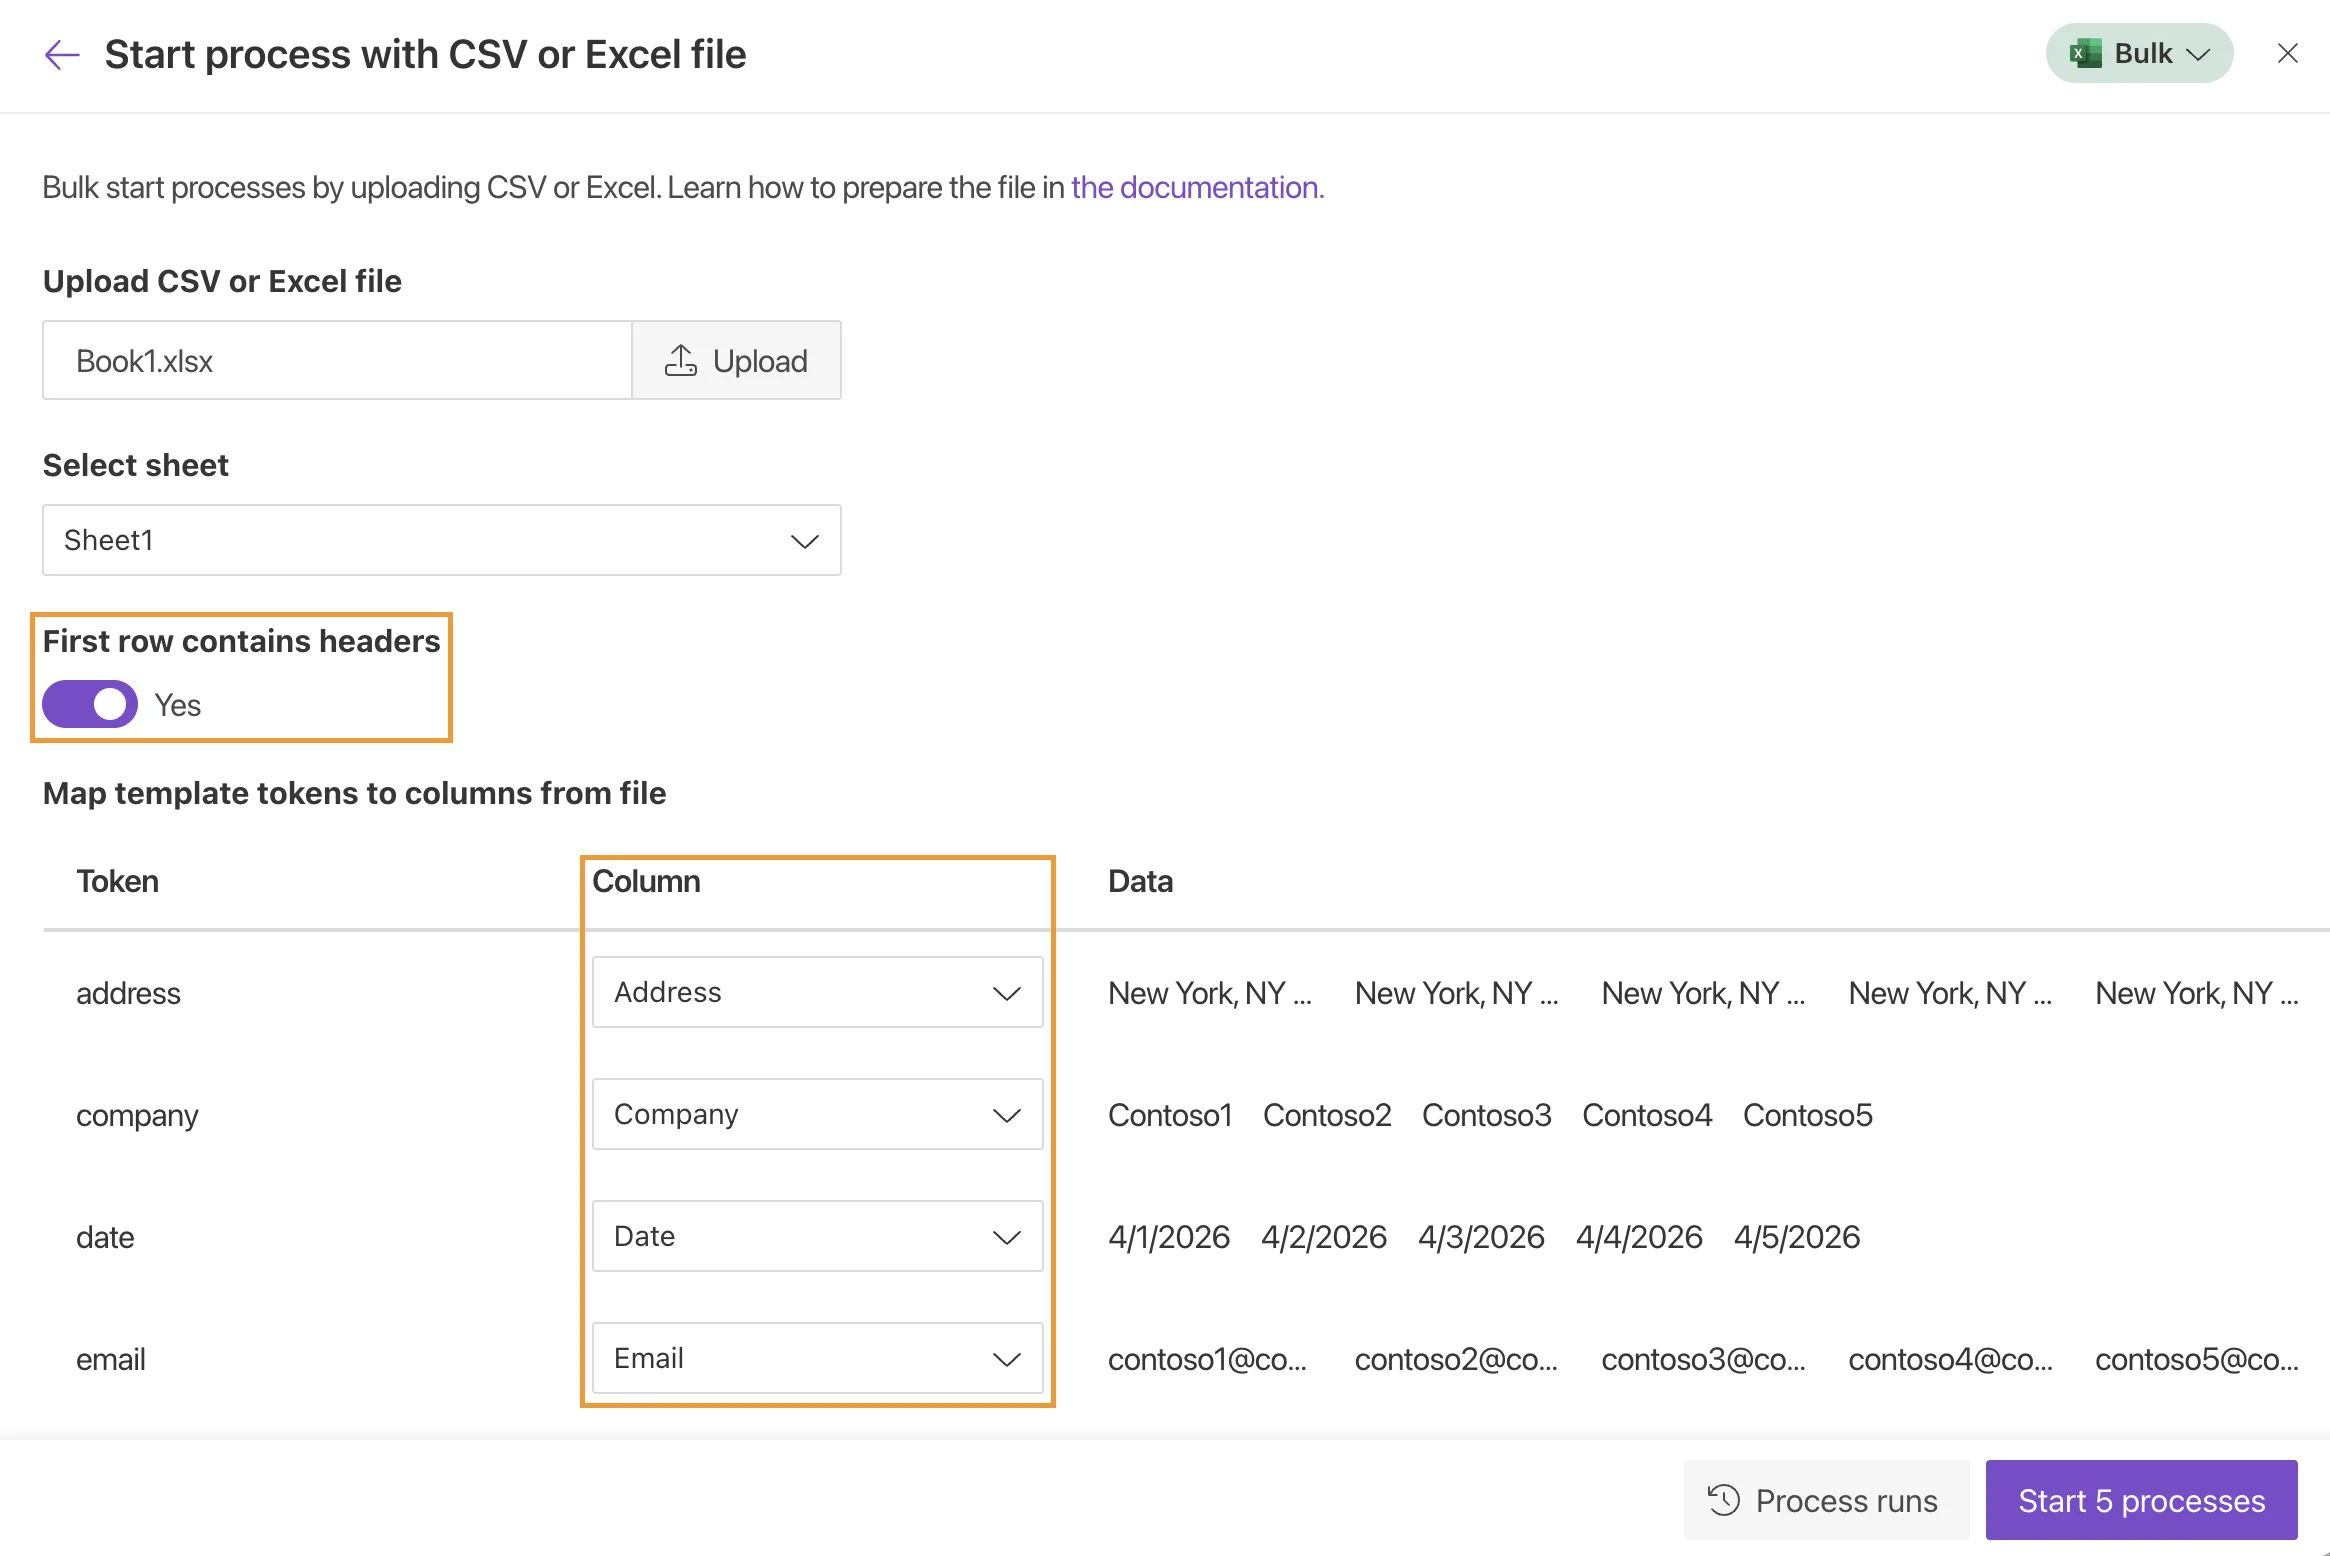Screen dimensions: 2330x1556
Task: Click the Yes label beside the headers toggle
Action: (x=178, y=705)
